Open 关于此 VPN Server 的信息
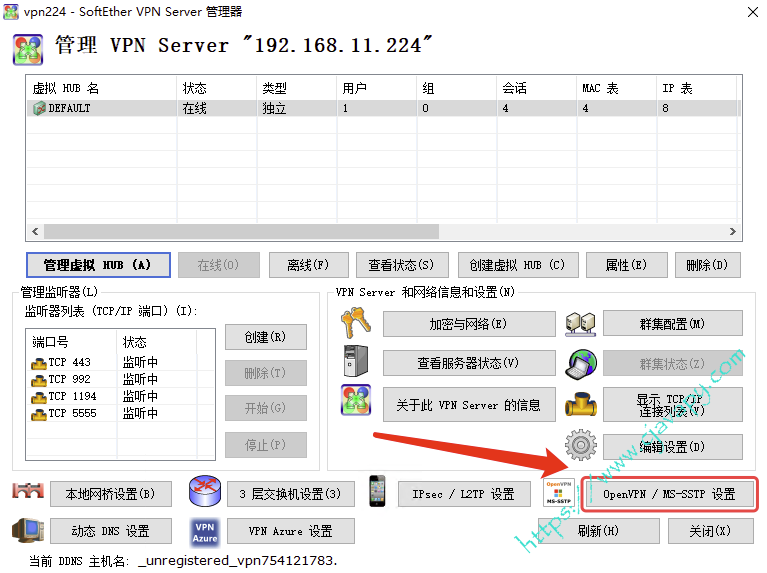The width and height of the screenshot is (767, 573). point(469,405)
